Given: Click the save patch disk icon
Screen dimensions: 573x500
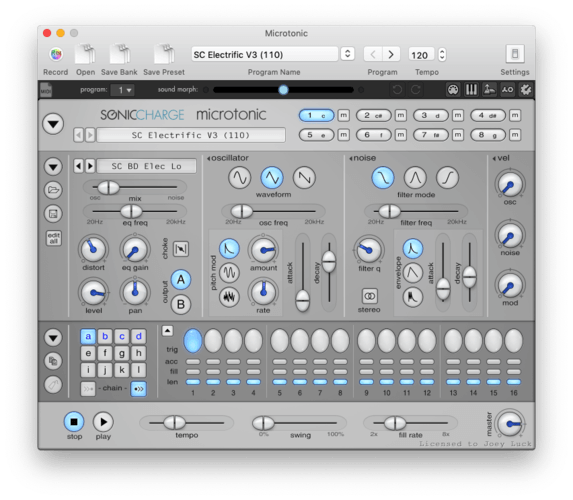Looking at the screenshot, I should coord(53,214).
